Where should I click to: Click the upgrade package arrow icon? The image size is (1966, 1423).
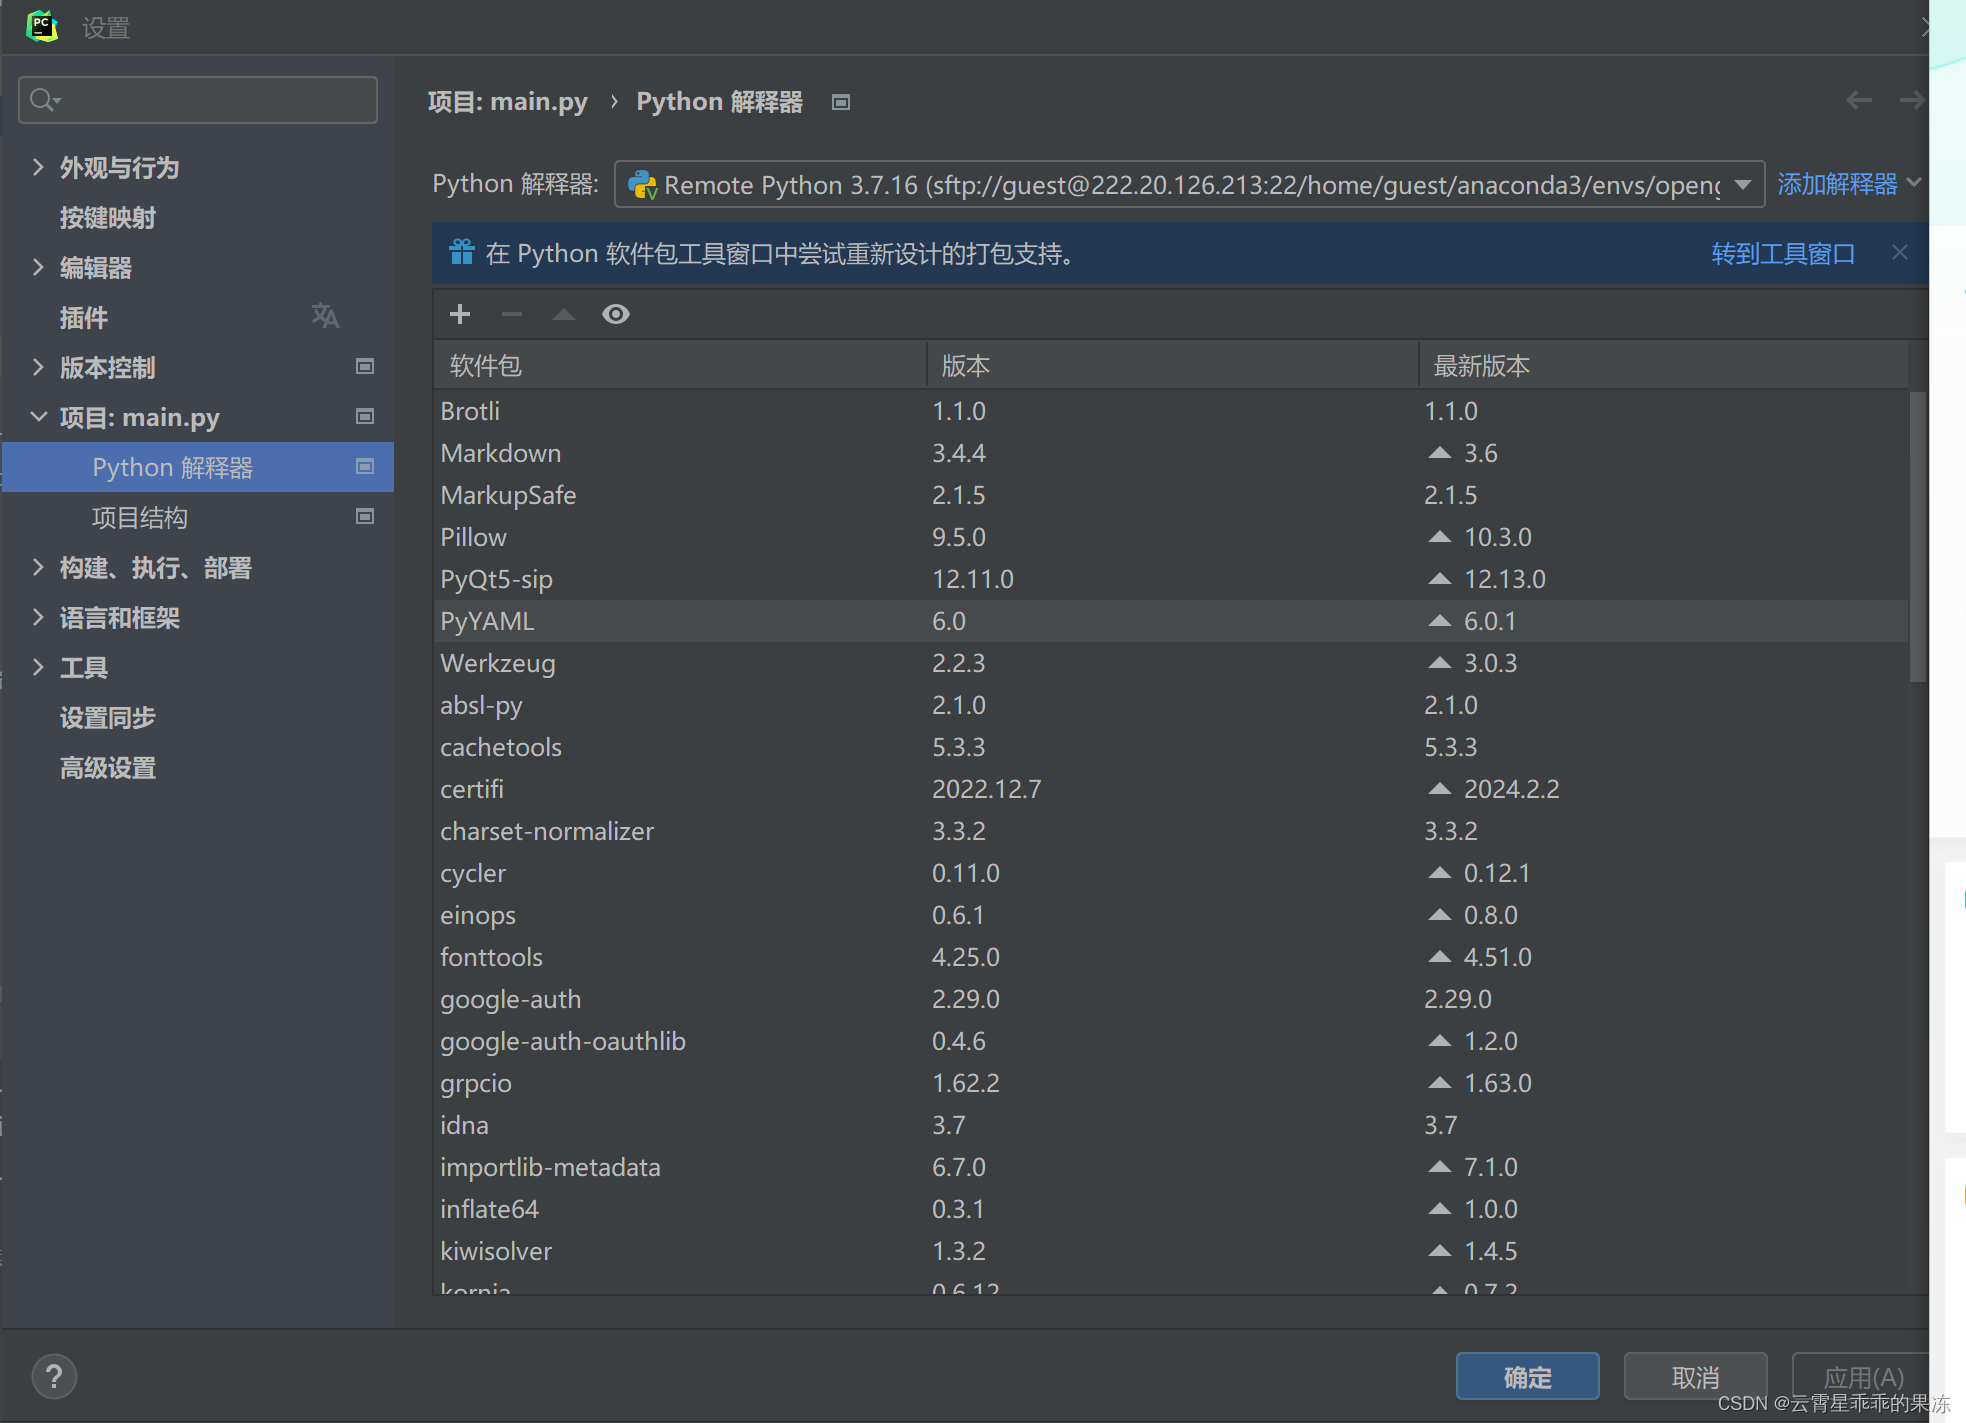coord(564,314)
